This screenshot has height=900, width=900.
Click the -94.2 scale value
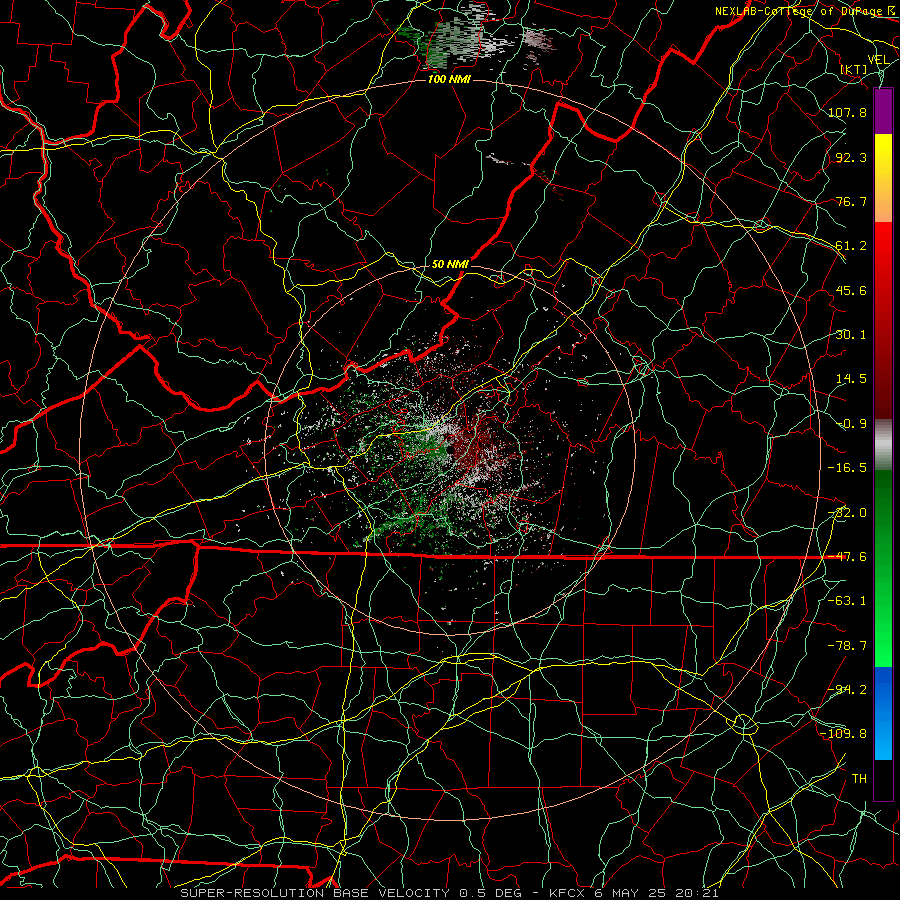[x=847, y=690]
